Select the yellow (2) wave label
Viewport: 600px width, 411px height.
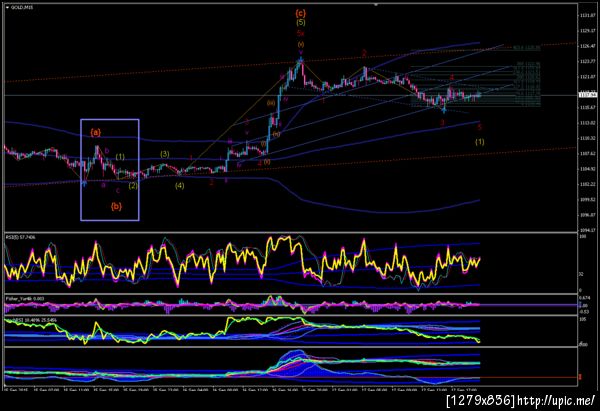click(x=133, y=186)
